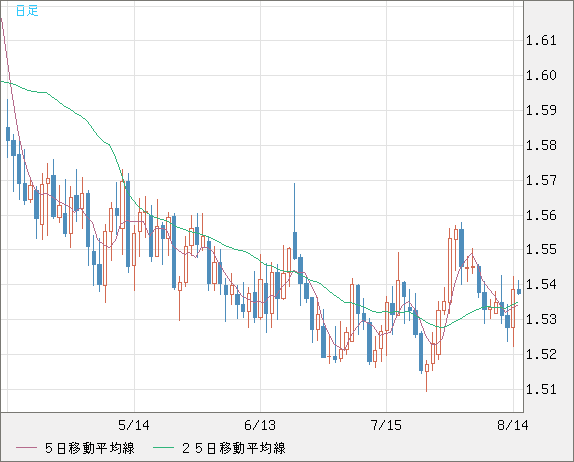Select the 1.53 price axis label
Image resolution: width=574 pixels, height=462 pixels.
coord(541,320)
